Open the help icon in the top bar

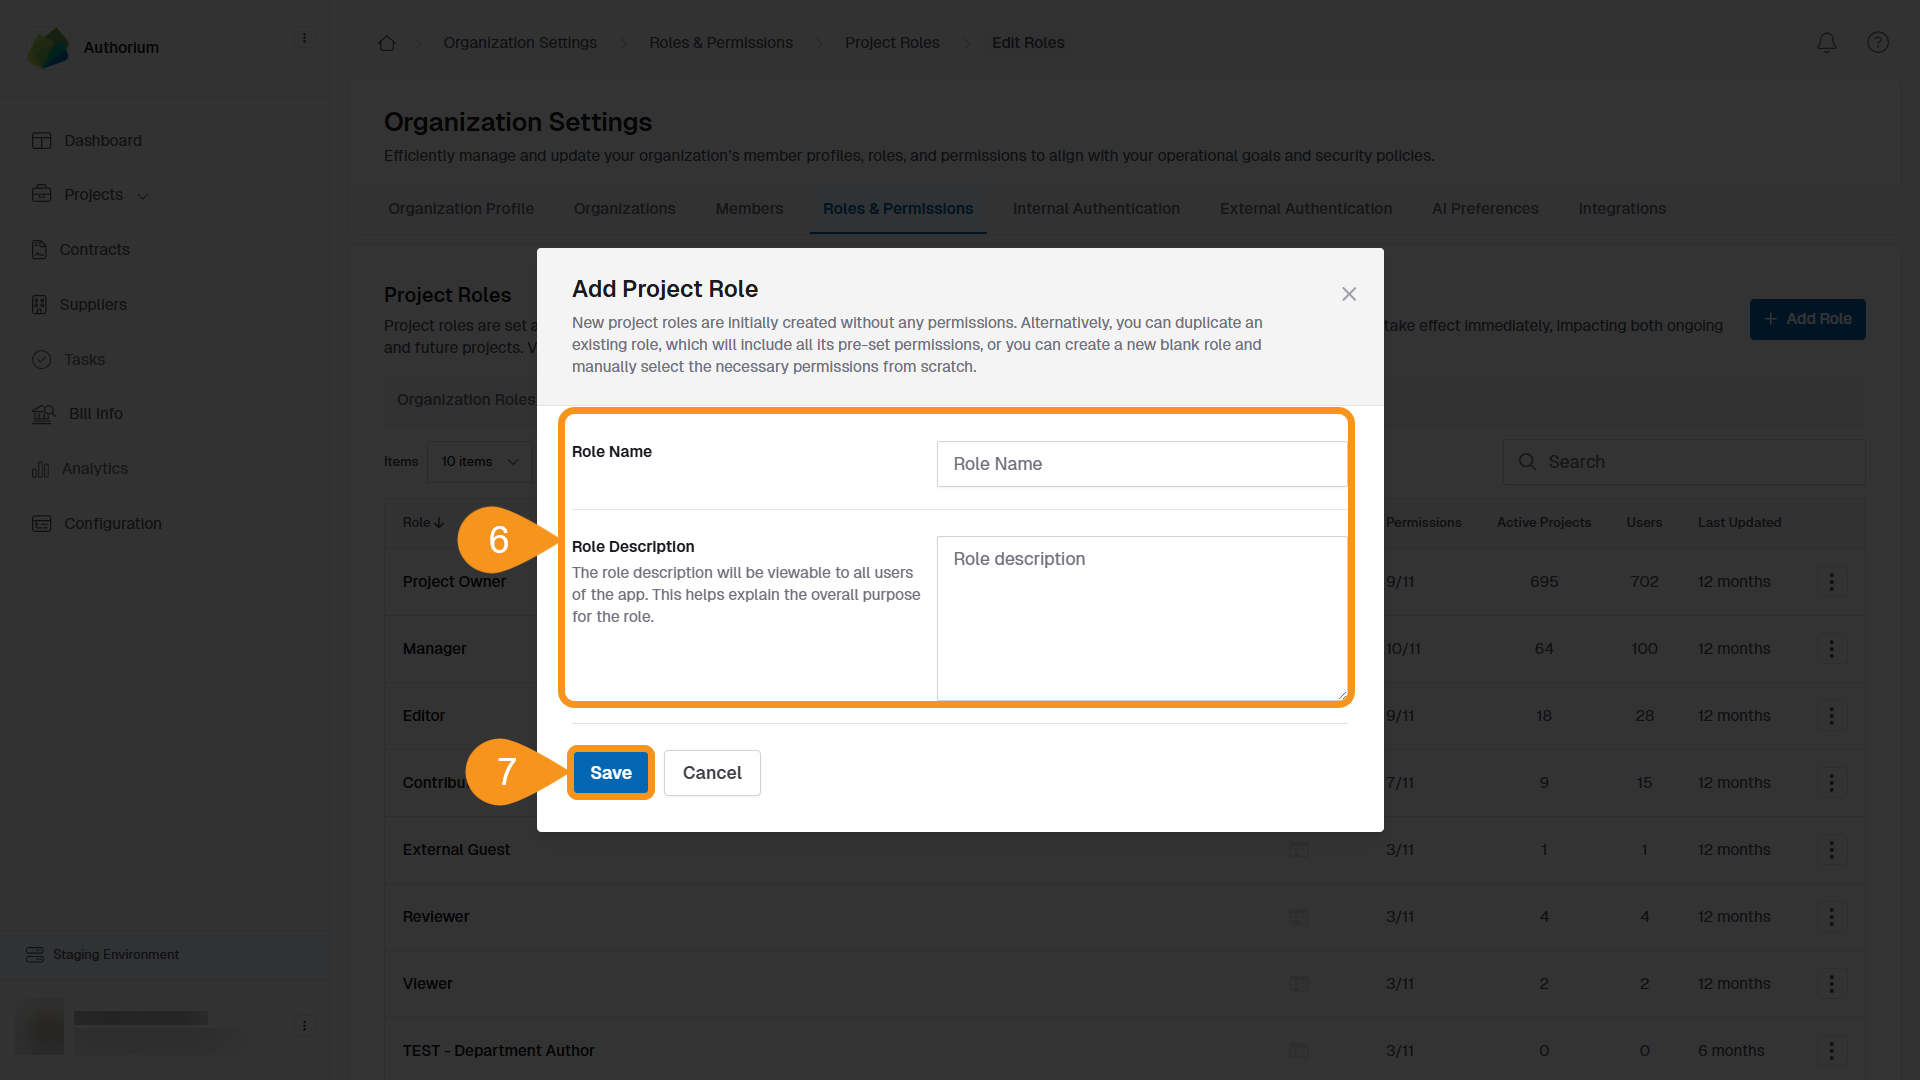tap(1877, 42)
